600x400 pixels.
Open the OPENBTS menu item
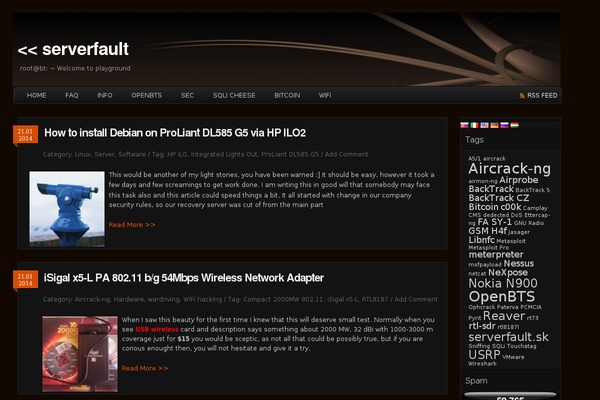(147, 95)
